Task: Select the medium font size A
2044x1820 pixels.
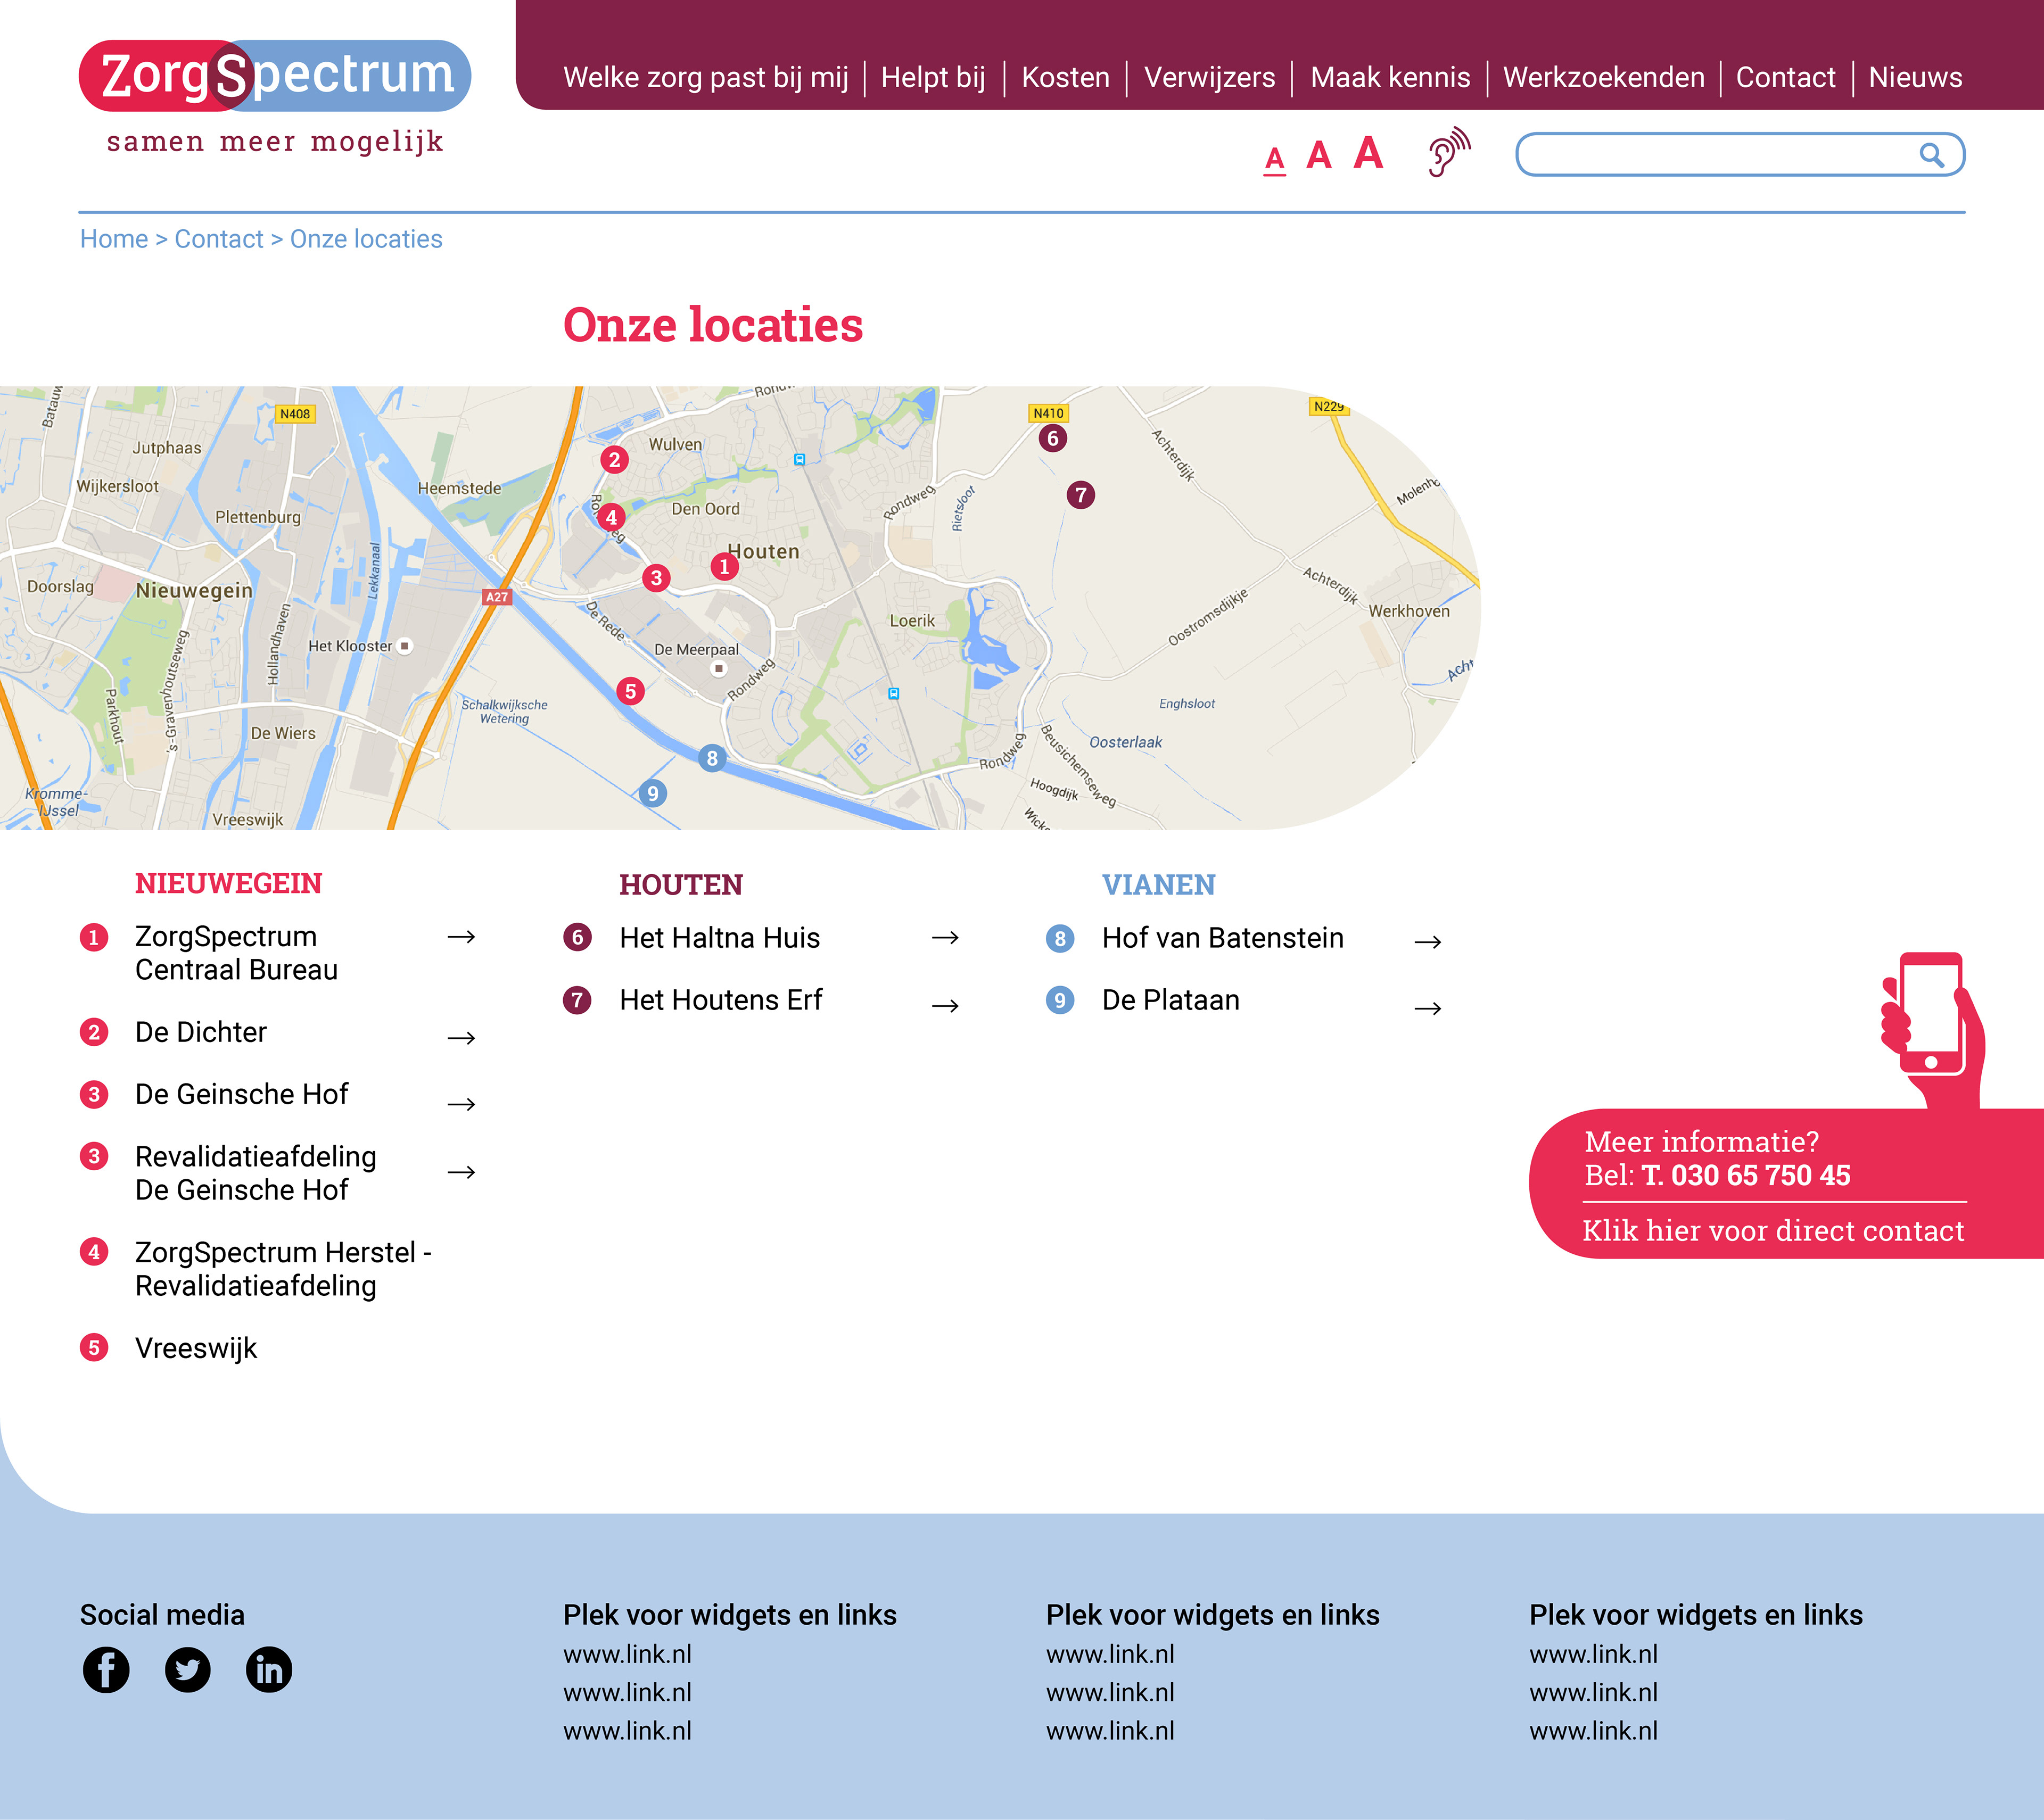Action: (x=1318, y=156)
